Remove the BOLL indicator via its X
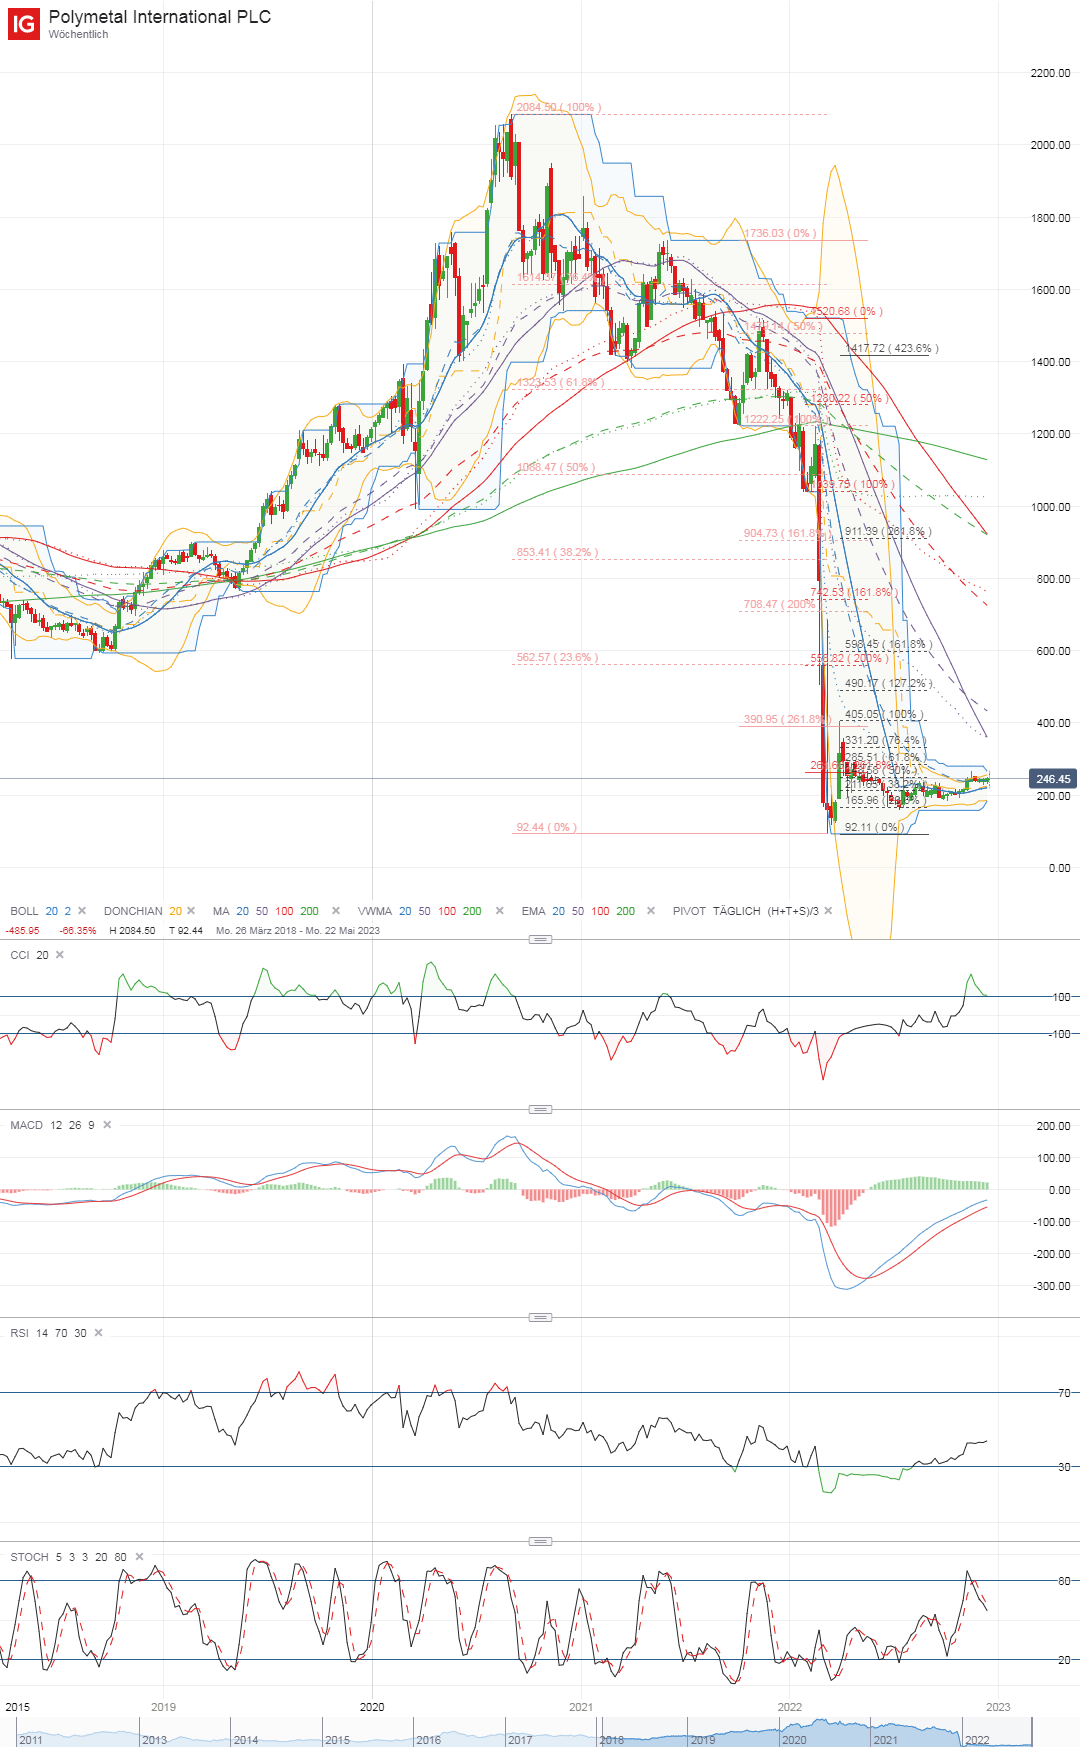The image size is (1080, 1747). (82, 911)
